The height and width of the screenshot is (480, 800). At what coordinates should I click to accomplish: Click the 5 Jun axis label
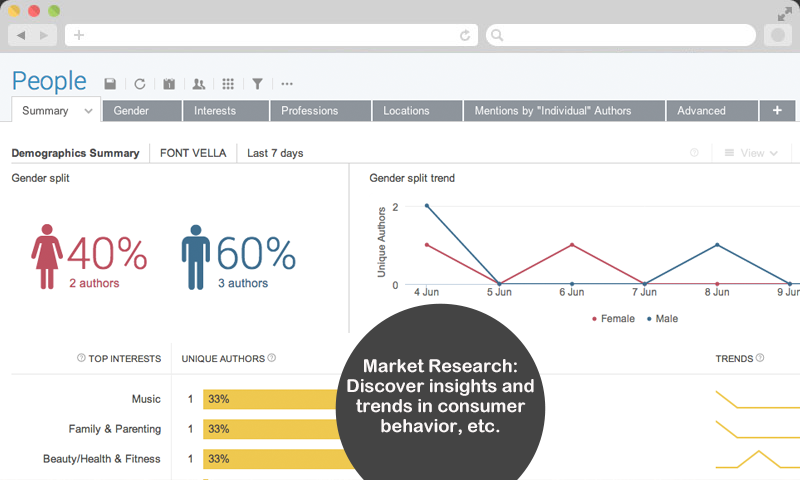499,292
